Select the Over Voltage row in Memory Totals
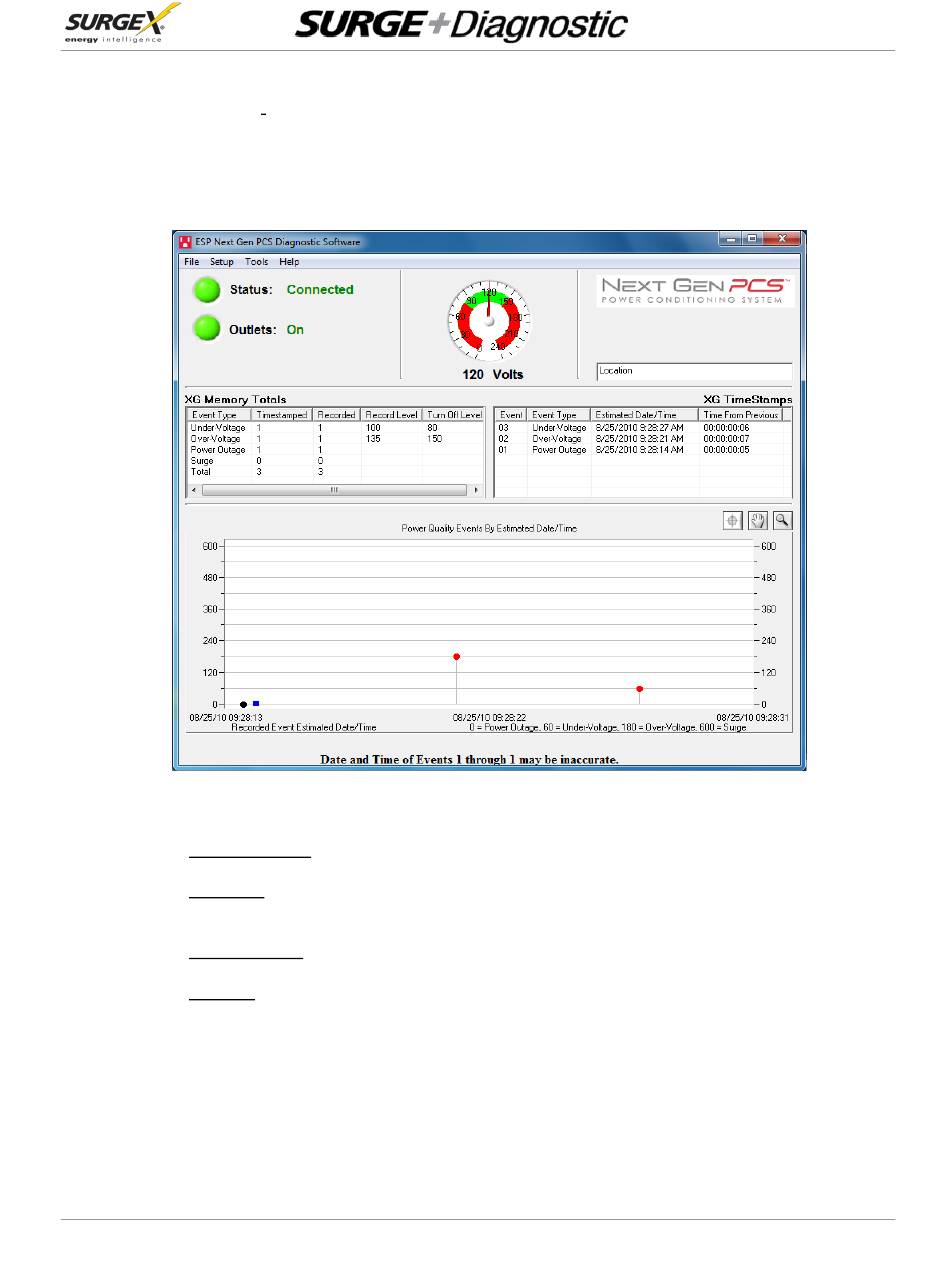 [x=336, y=439]
